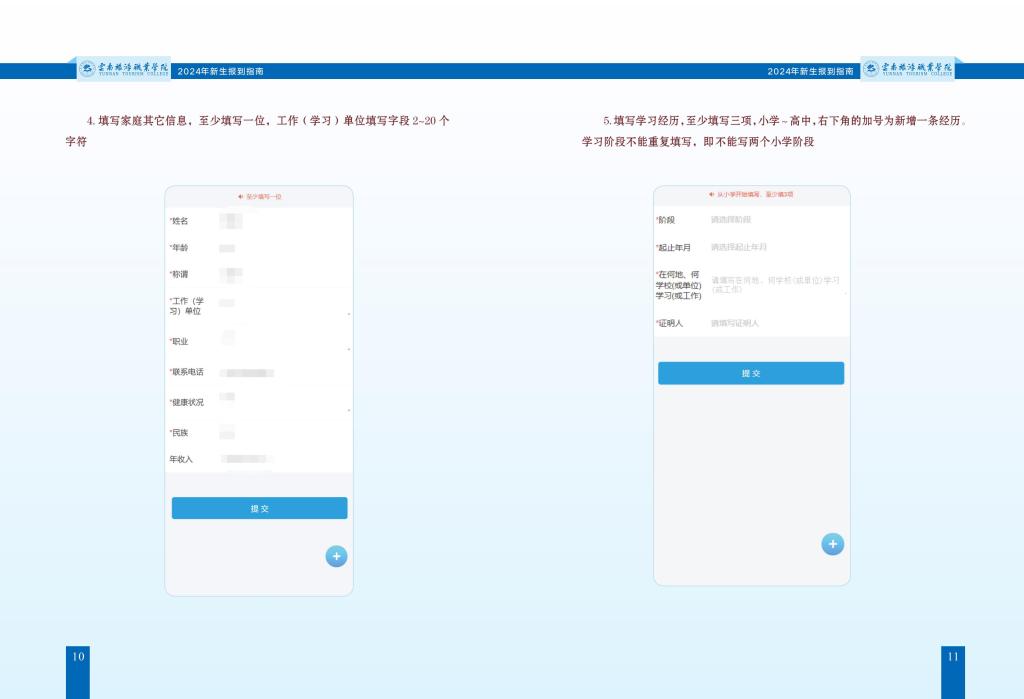Click speaker icon beside 从小学开始填写 notice
Screen dimensions: 1024x699
[712, 194]
